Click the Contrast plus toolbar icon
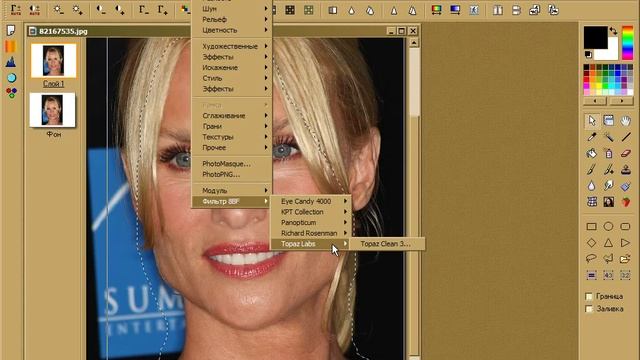 [x=120, y=10]
